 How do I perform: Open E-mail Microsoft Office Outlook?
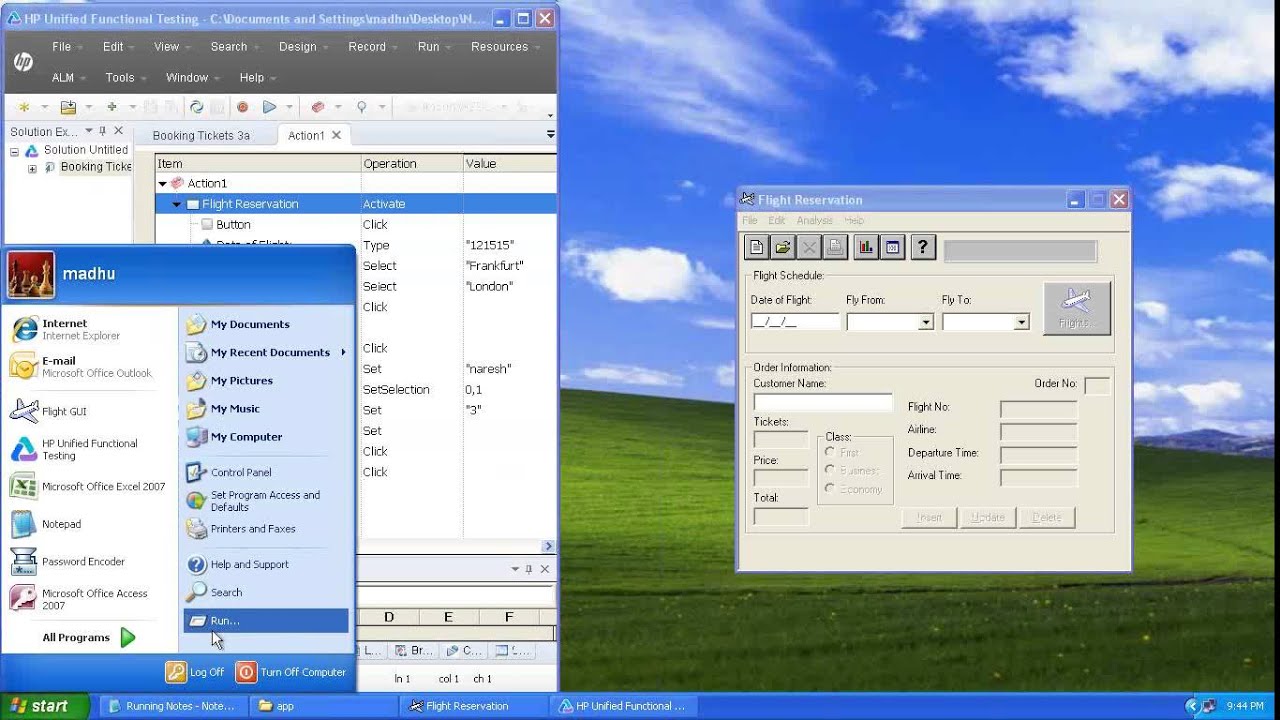80,367
